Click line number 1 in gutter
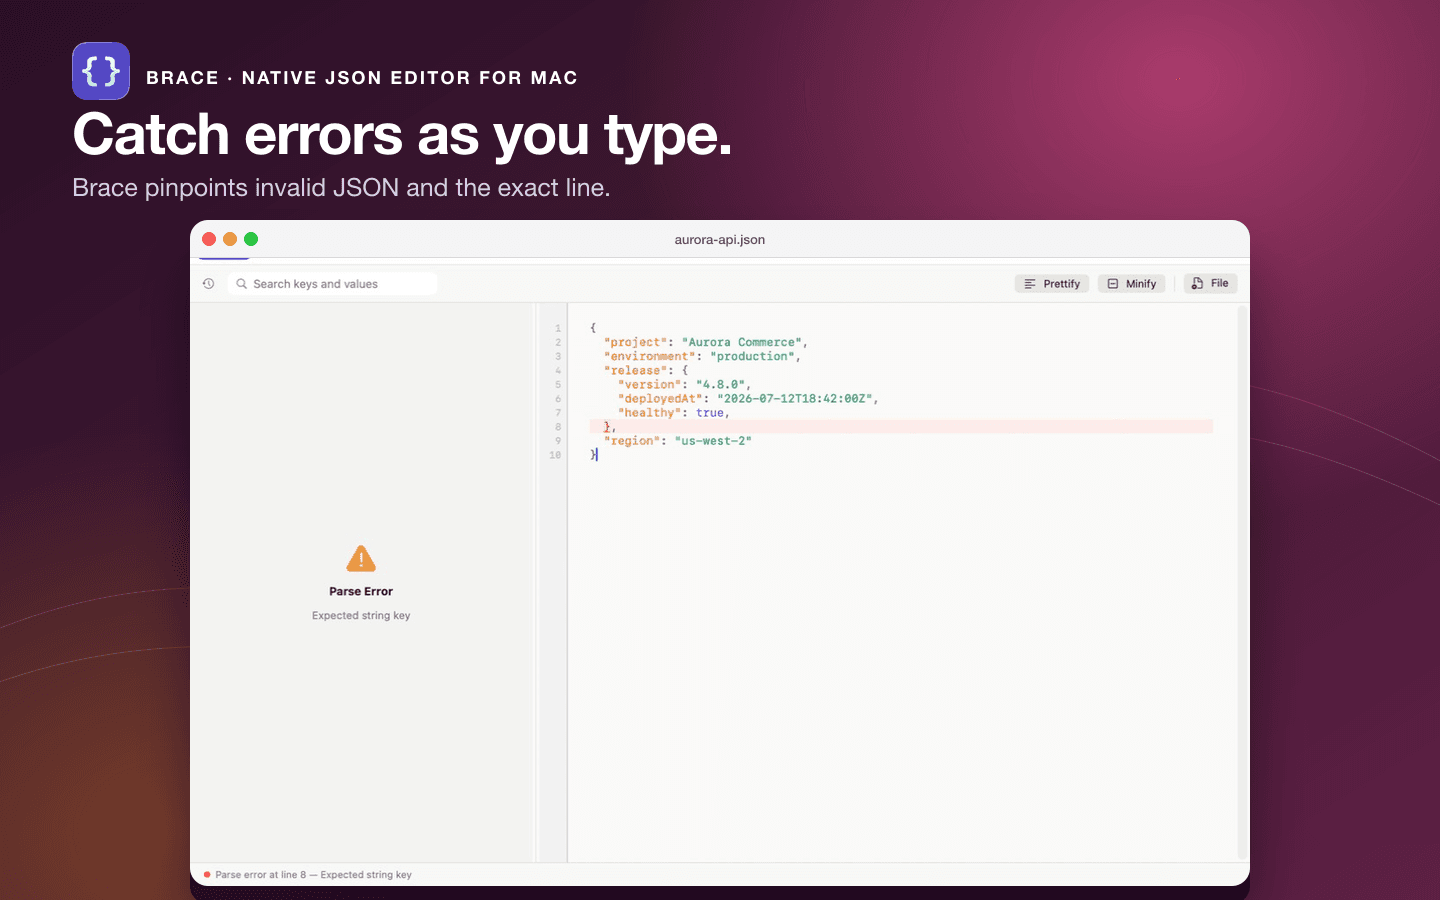The width and height of the screenshot is (1440, 900). 558,329
